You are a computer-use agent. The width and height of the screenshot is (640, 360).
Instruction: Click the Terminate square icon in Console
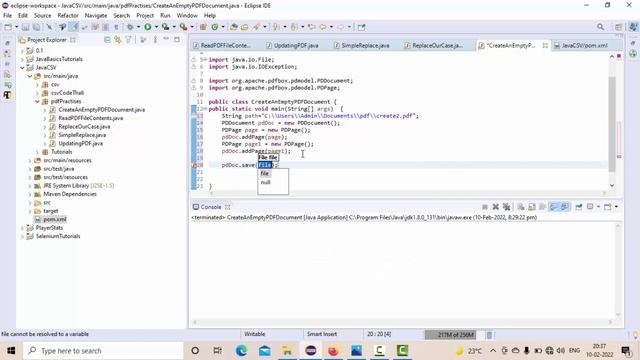click(x=485, y=207)
